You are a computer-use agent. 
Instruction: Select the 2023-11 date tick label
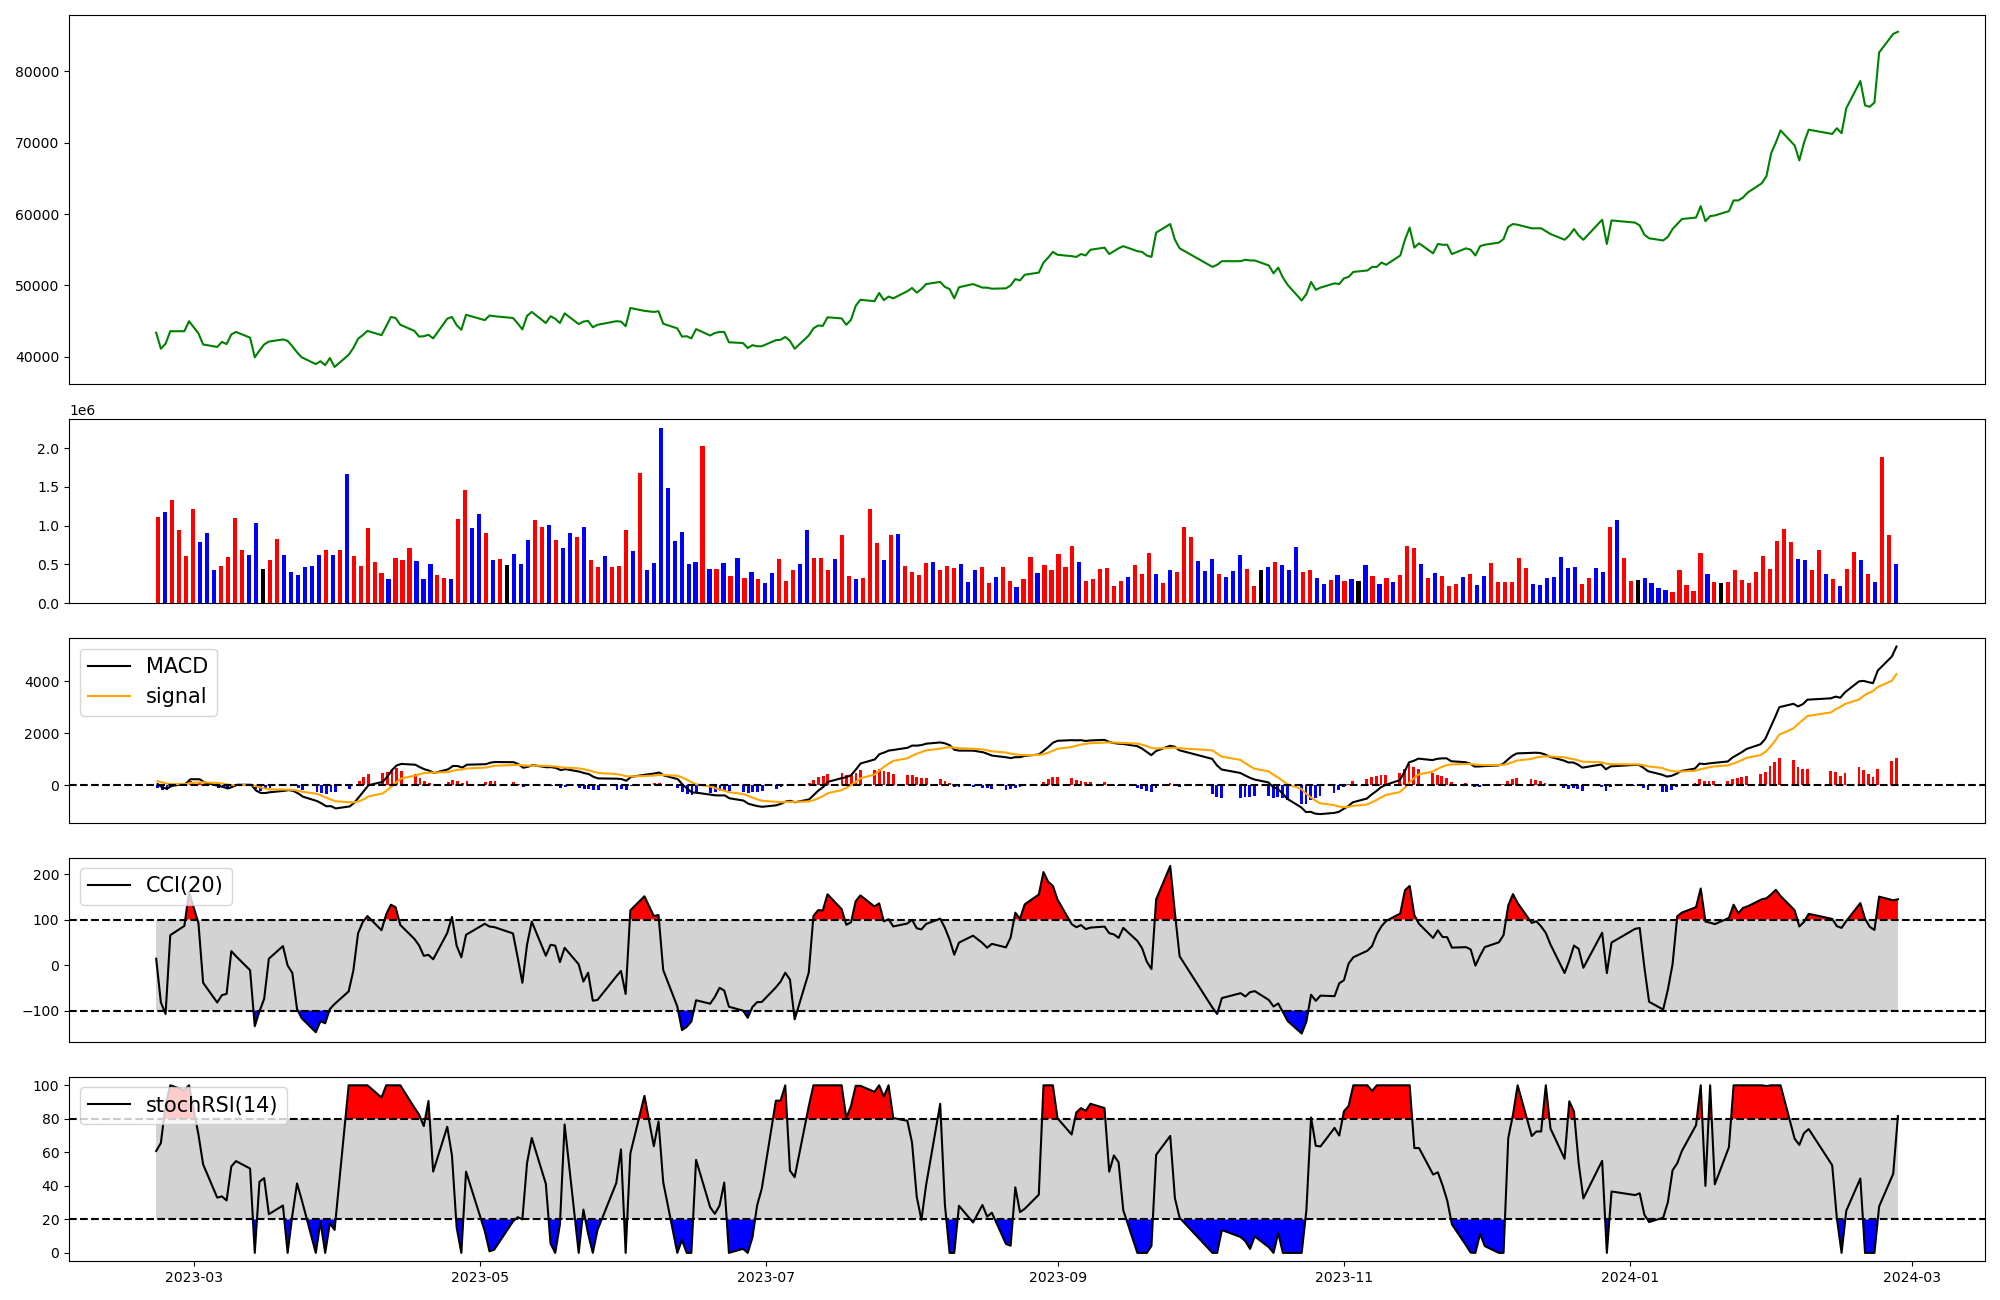pyautogui.click(x=1344, y=1277)
